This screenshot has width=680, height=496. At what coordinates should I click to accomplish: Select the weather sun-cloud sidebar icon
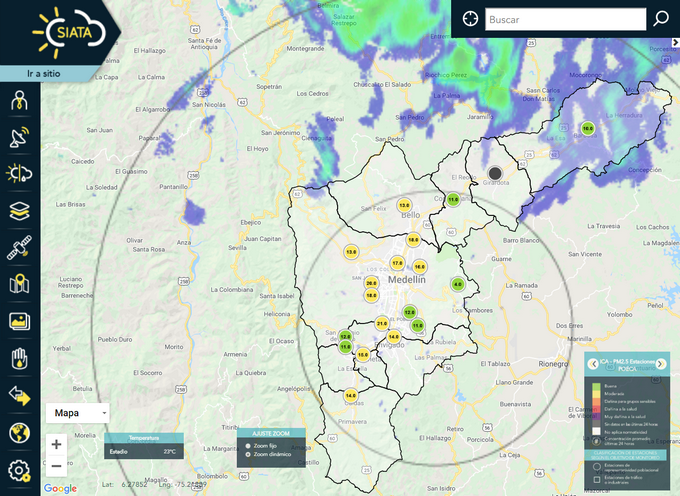(19, 174)
